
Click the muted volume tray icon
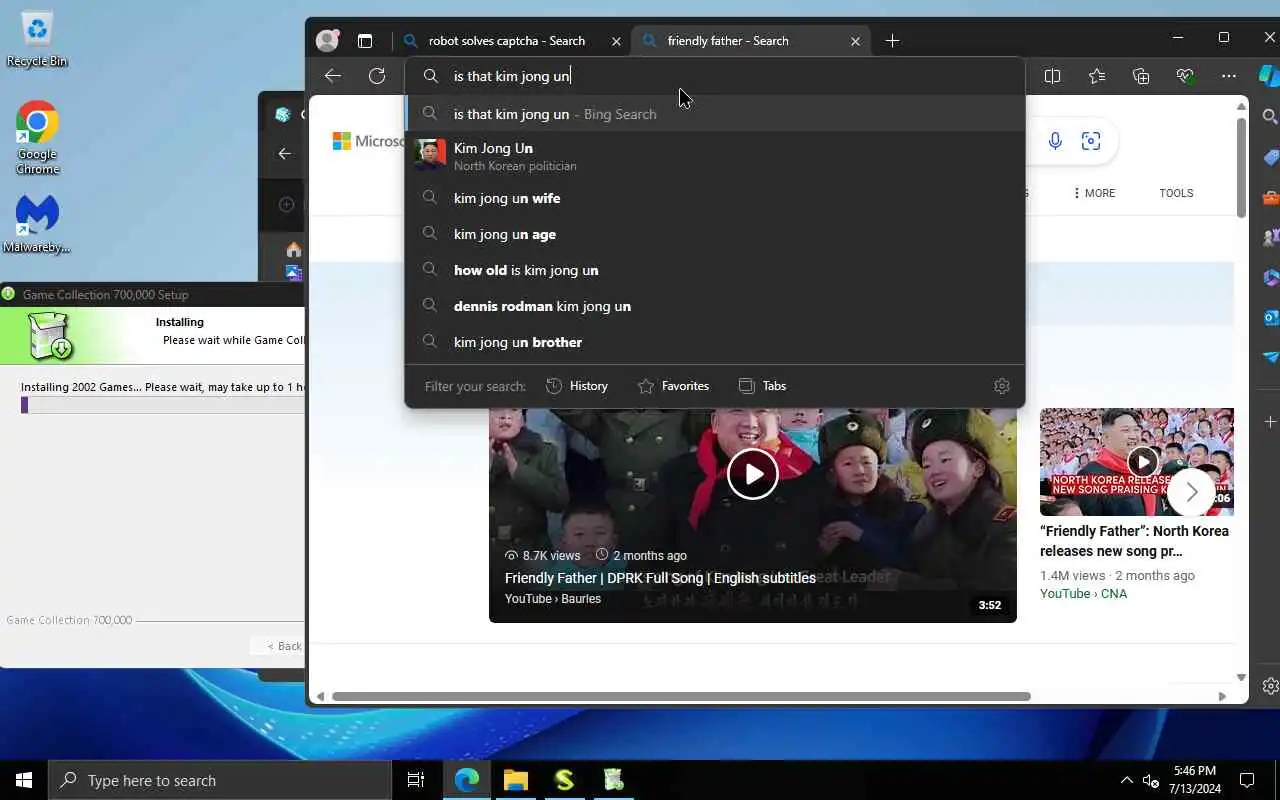point(1151,780)
